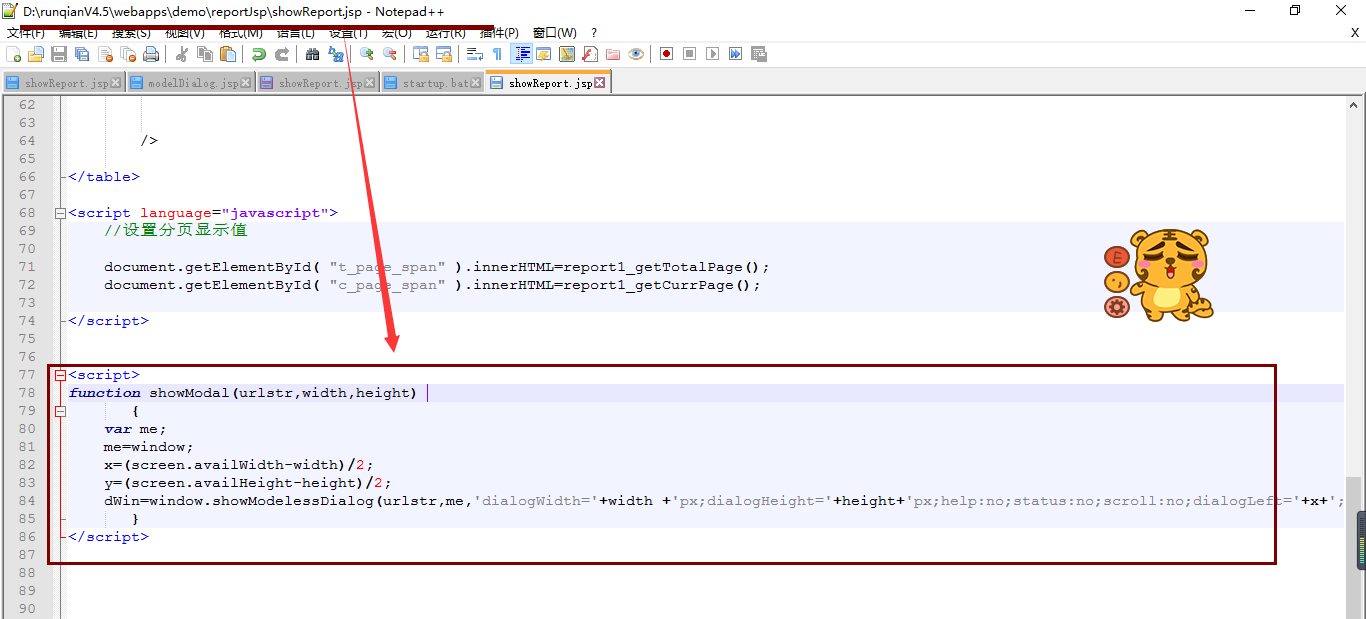1366x619 pixels.
Task: Click the comment '//设置分页显示值'
Action: pos(176,231)
